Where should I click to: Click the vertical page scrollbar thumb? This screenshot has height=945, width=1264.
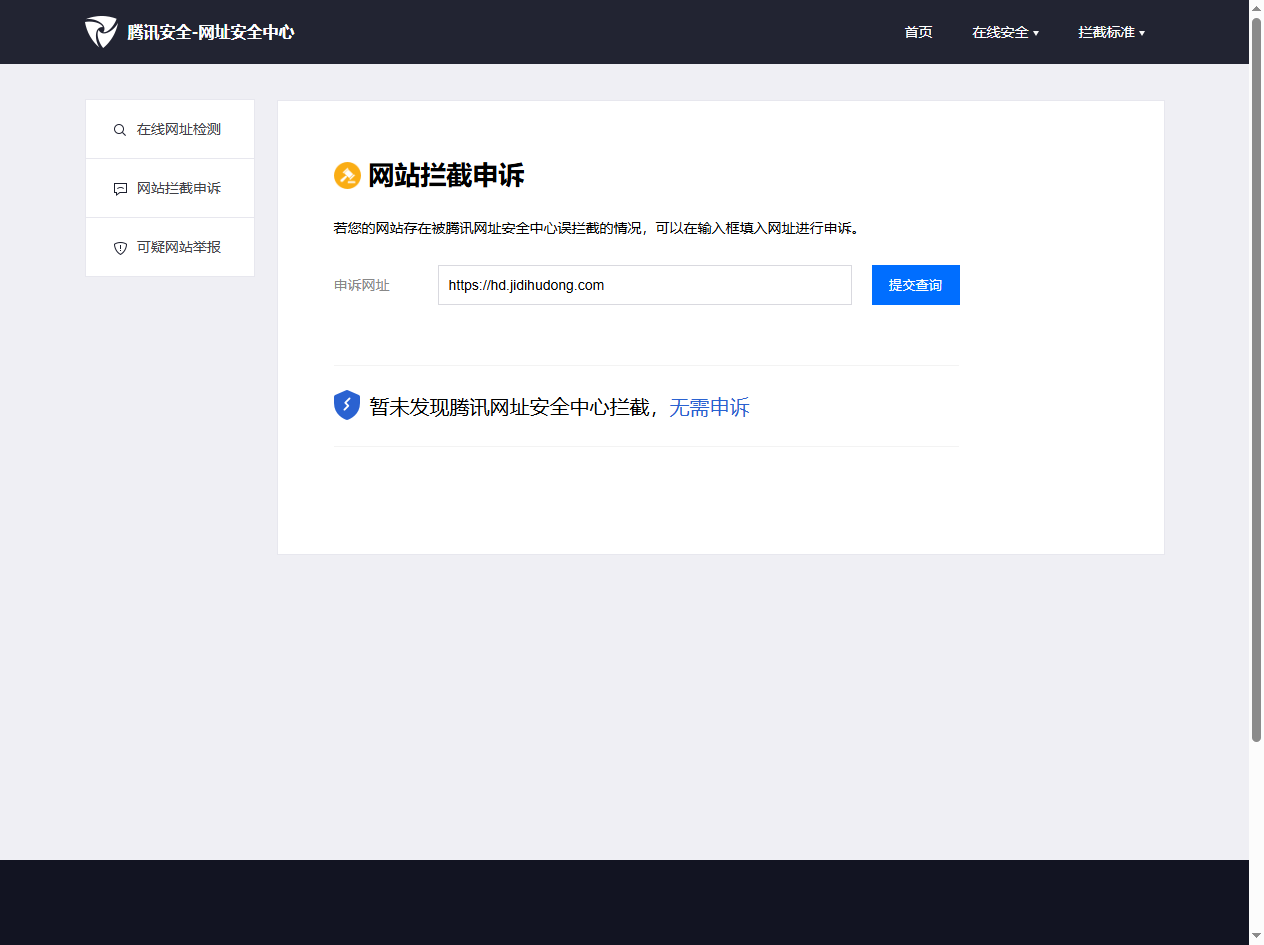pos(1256,380)
